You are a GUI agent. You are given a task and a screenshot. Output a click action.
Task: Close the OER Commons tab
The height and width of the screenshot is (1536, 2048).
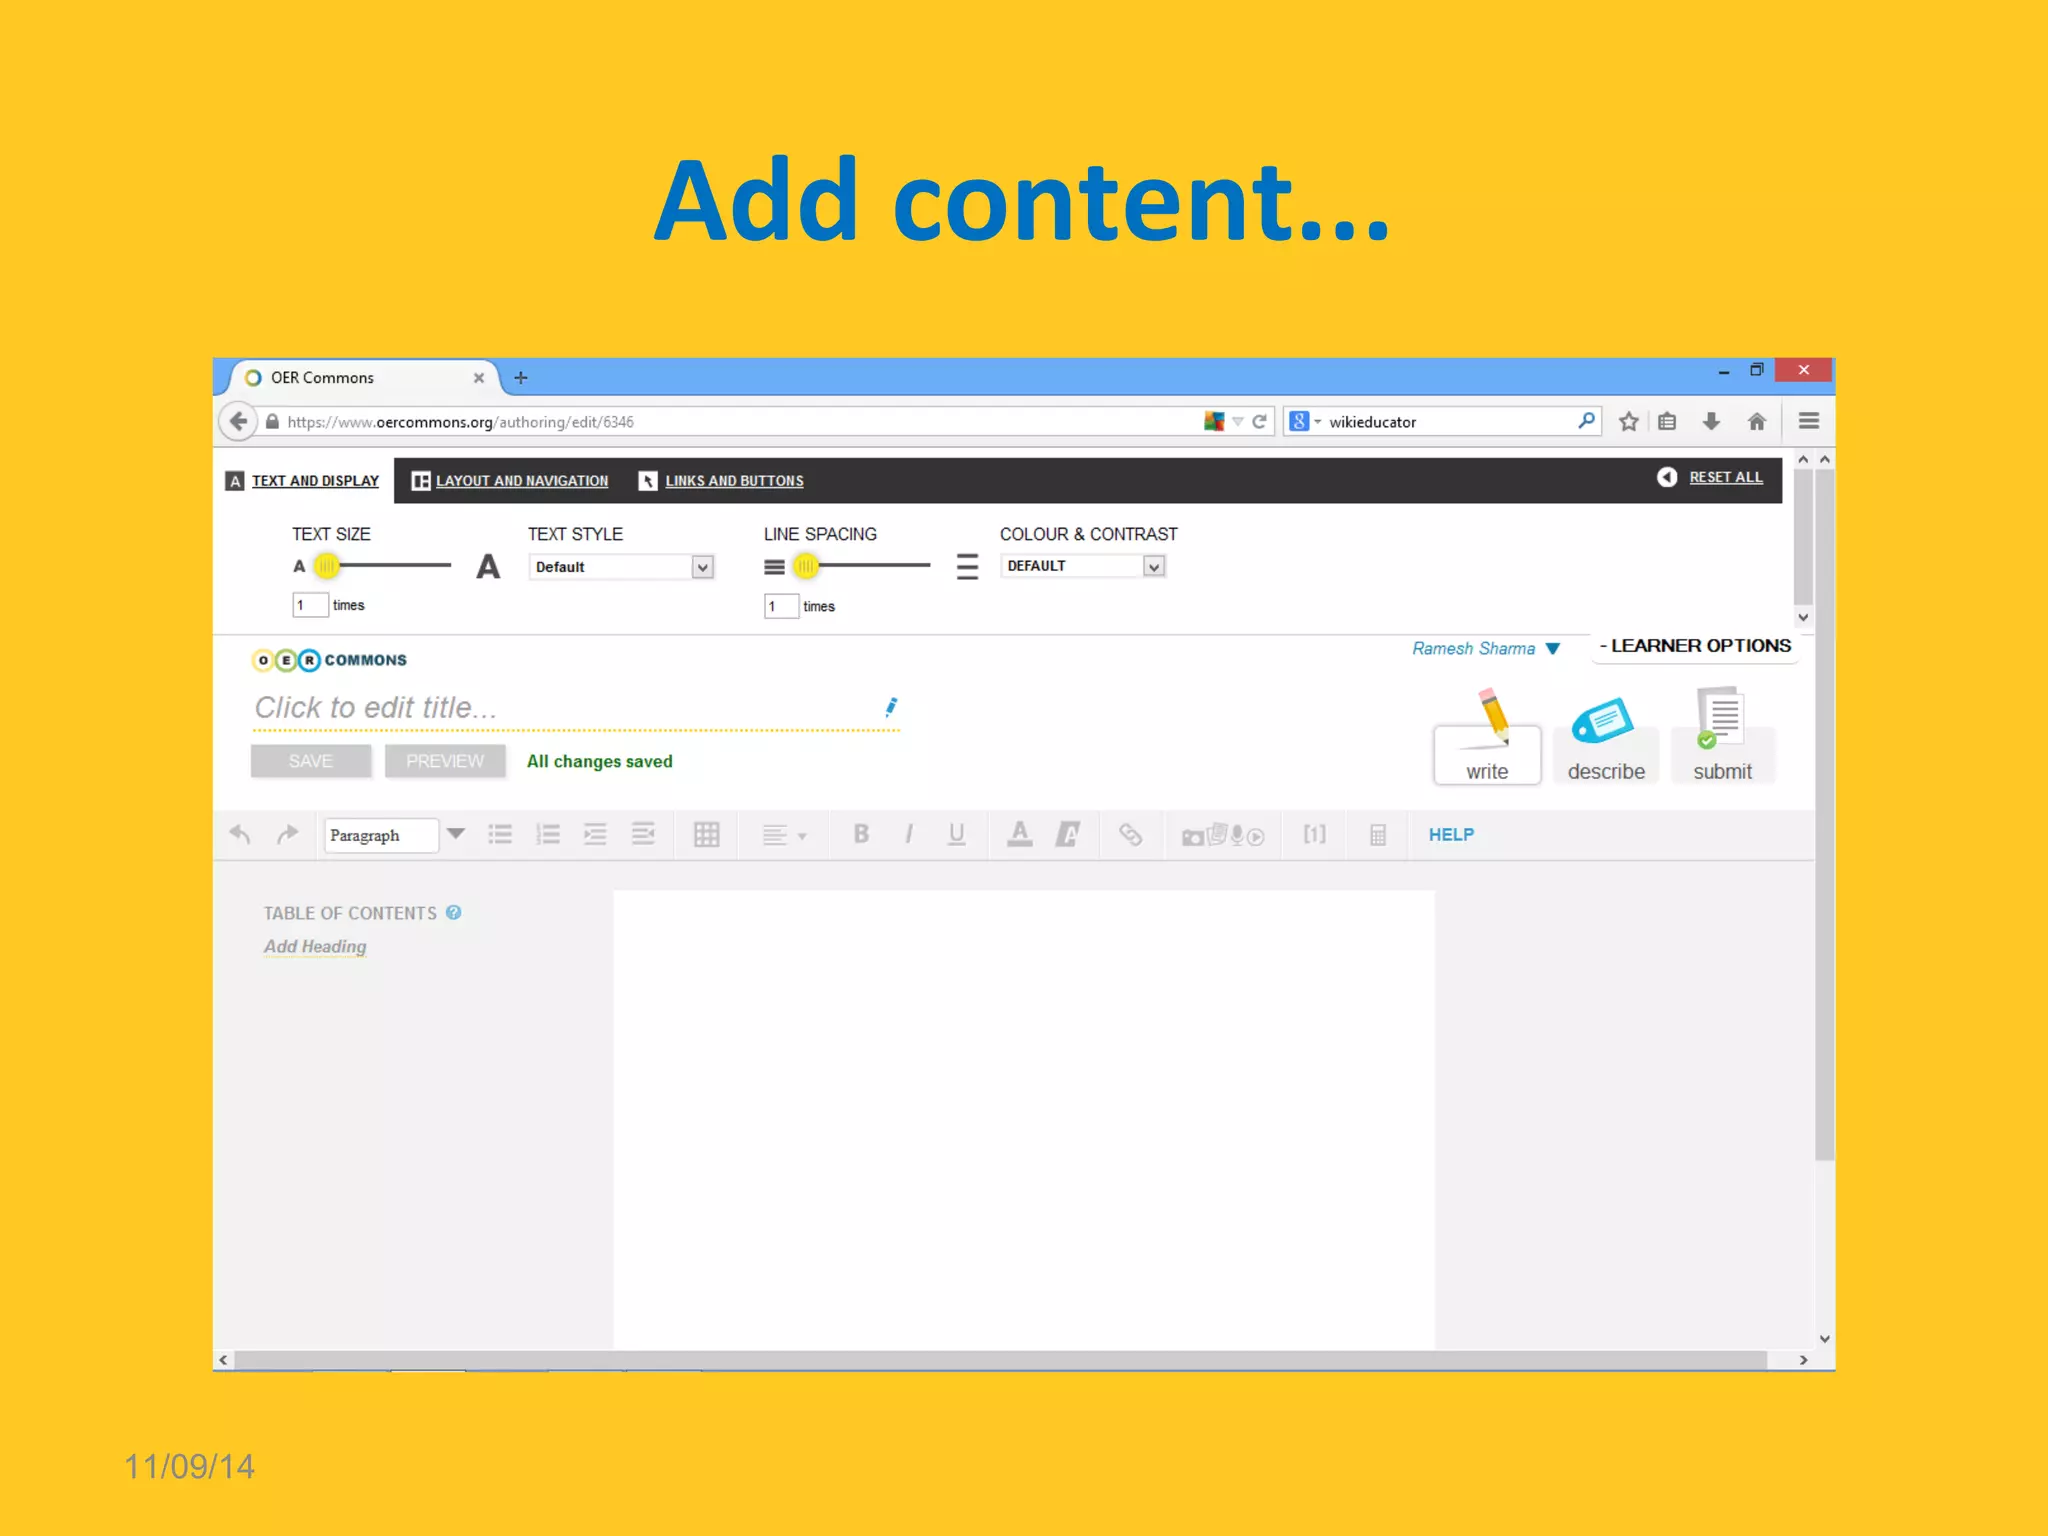pos(479,378)
